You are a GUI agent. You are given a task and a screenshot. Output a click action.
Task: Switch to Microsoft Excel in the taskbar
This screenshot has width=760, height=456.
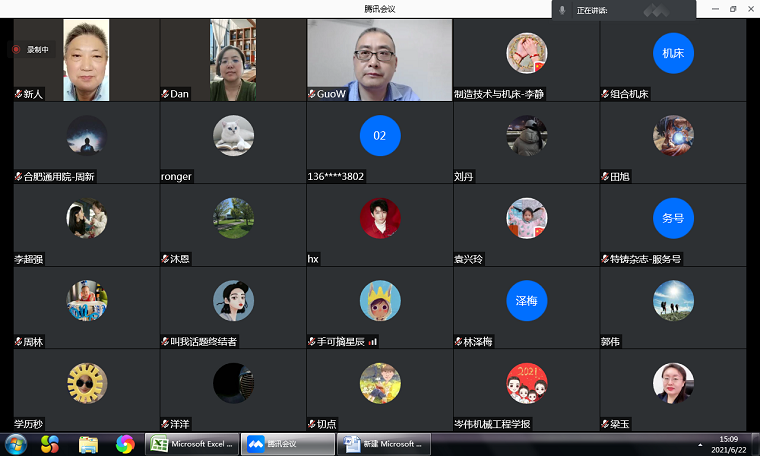tap(191, 443)
